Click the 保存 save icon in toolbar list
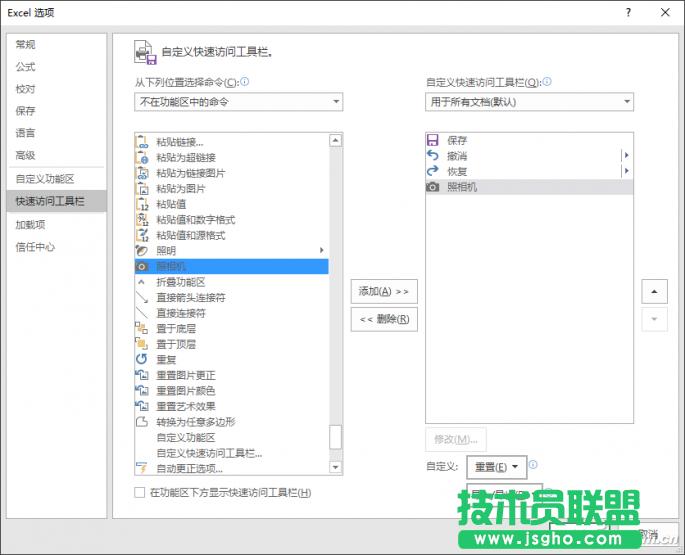The width and height of the screenshot is (685, 555). coord(432,140)
